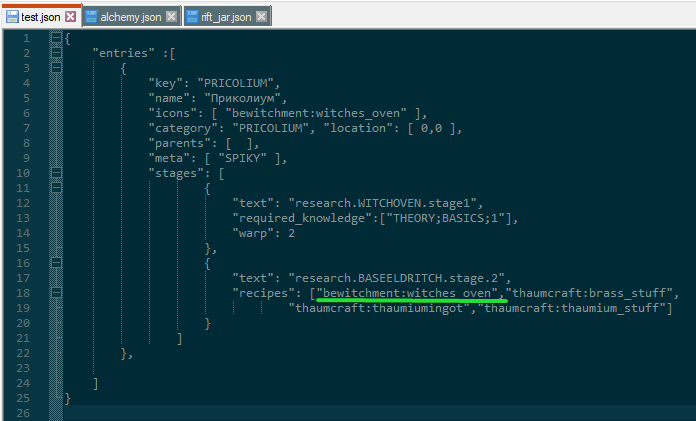
Task: Click "research.BASEELDRITCH.stage.2" text
Action: pos(396,278)
